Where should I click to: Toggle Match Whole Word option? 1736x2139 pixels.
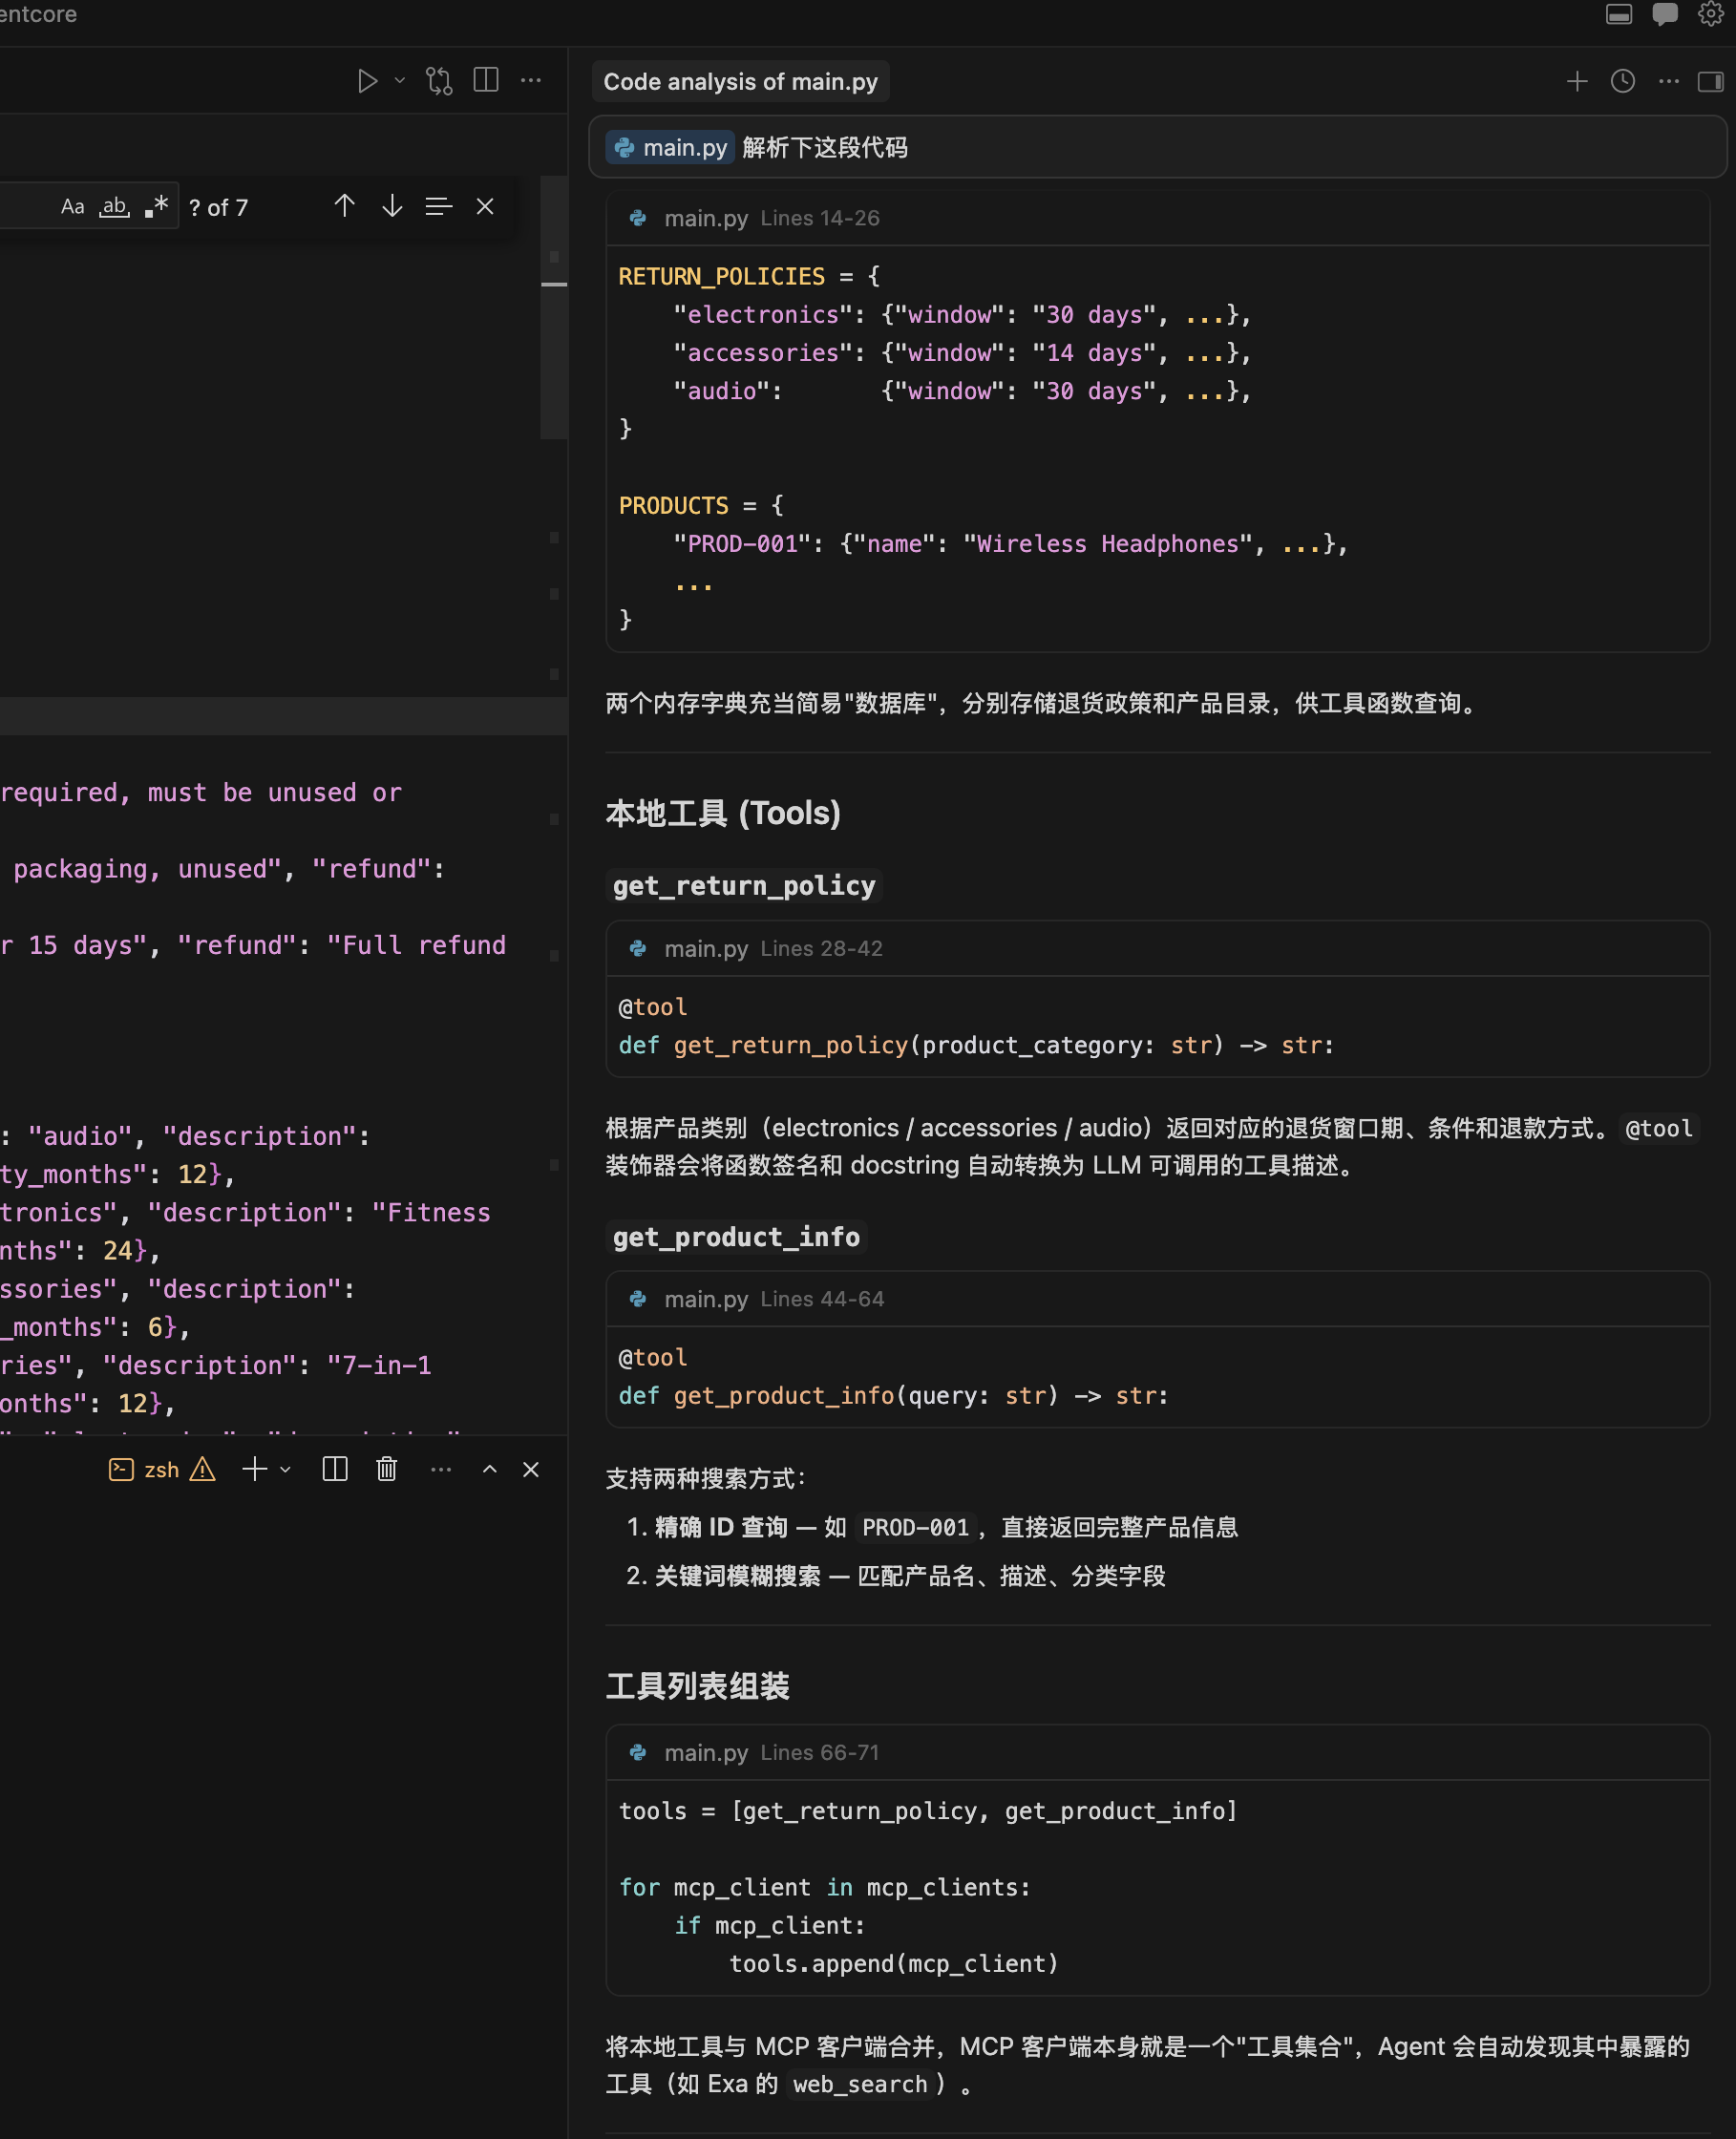[x=114, y=207]
